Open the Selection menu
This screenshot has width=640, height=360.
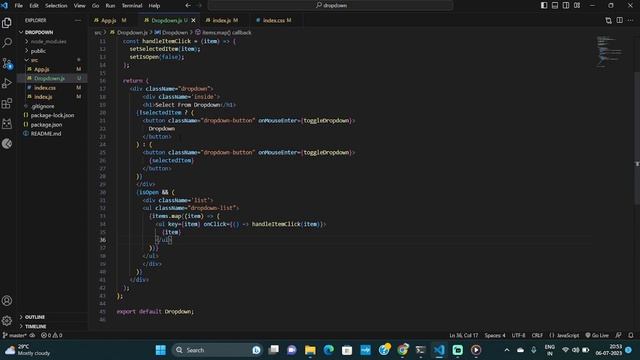[x=56, y=6]
